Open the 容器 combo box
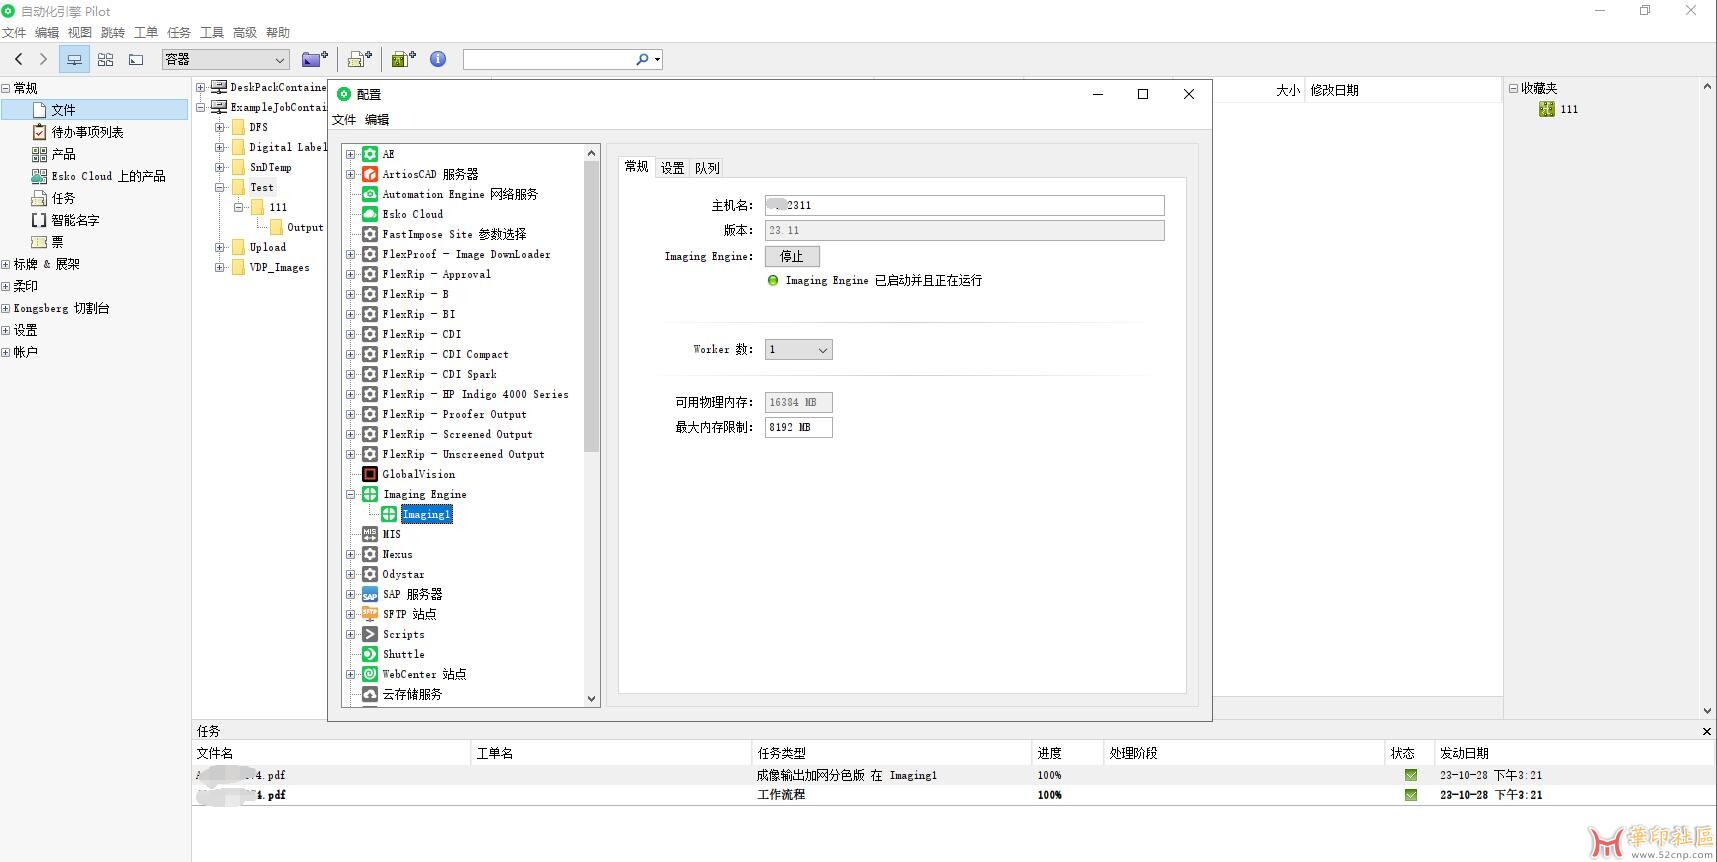Screen dimensions: 1717x862 coord(226,60)
